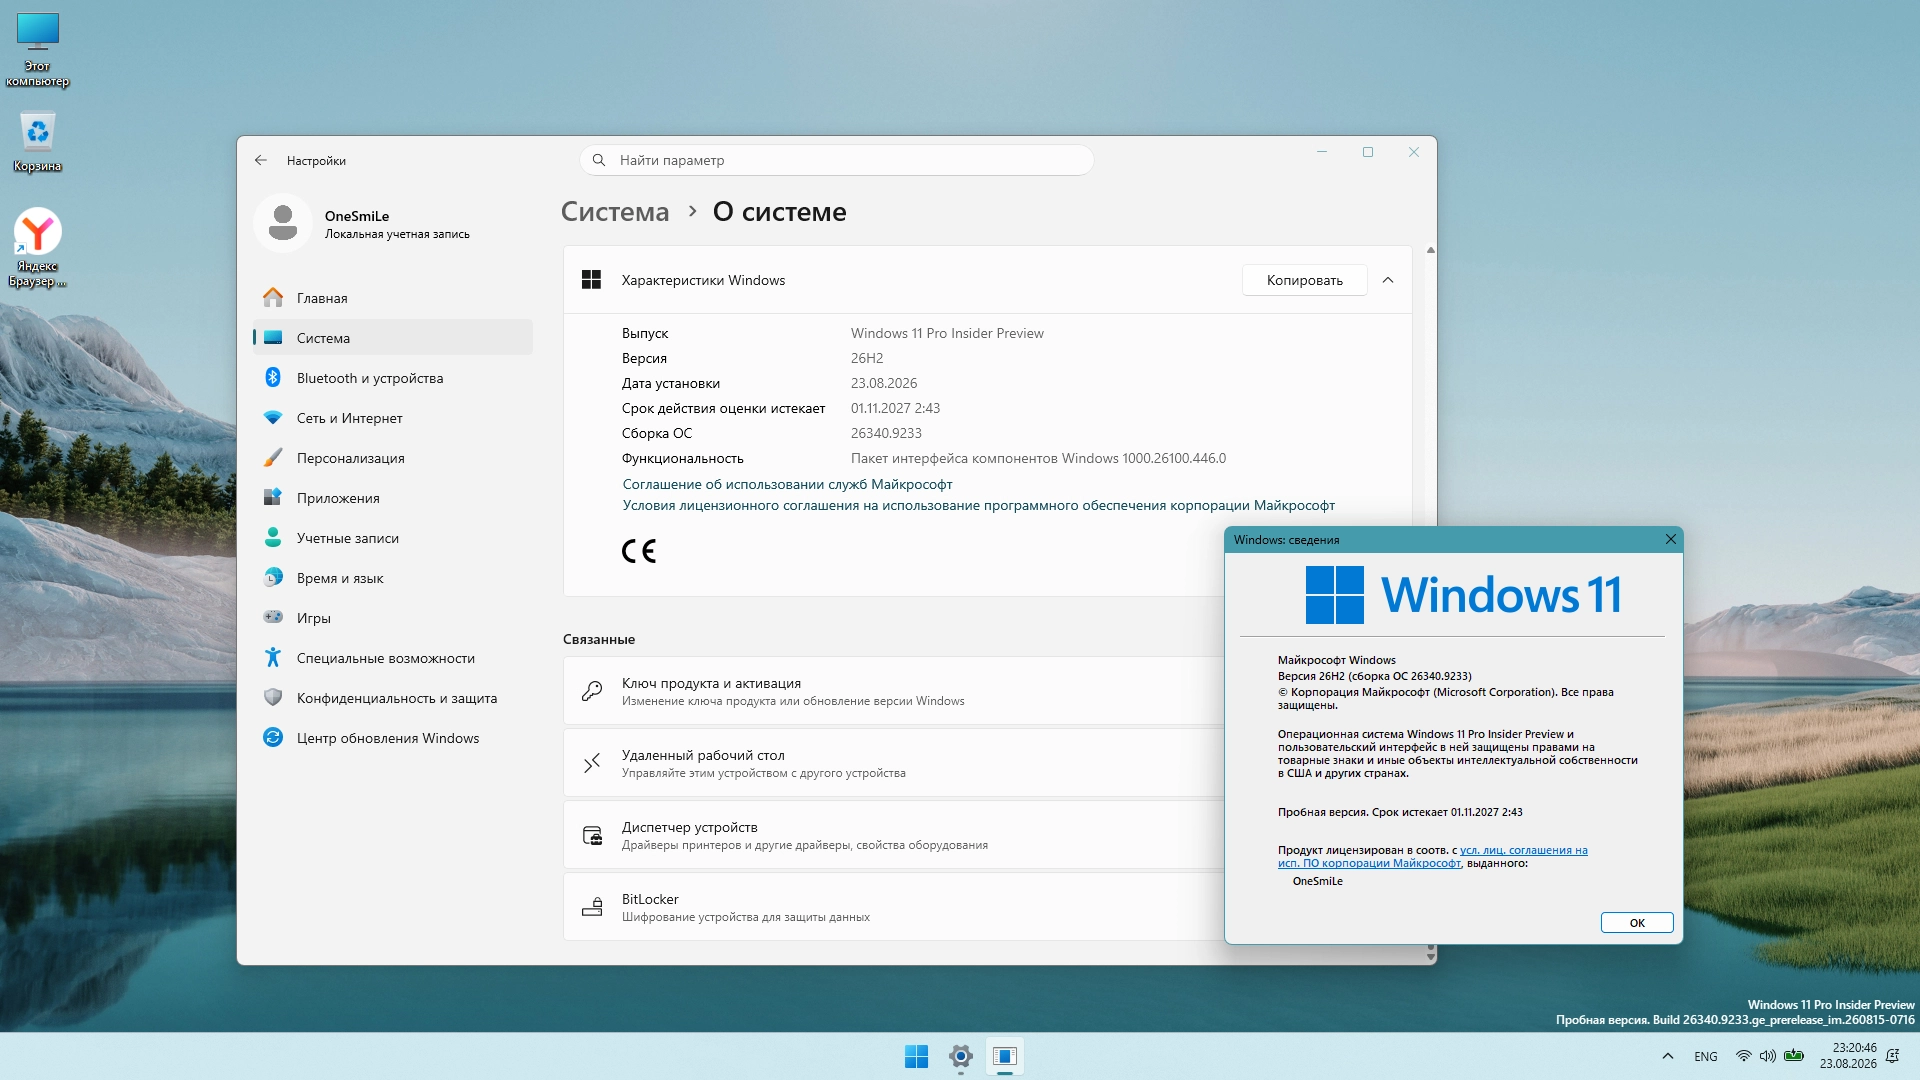The width and height of the screenshot is (1920, 1080).
Task: Select the build number 26340.9233 value
Action: (x=886, y=433)
